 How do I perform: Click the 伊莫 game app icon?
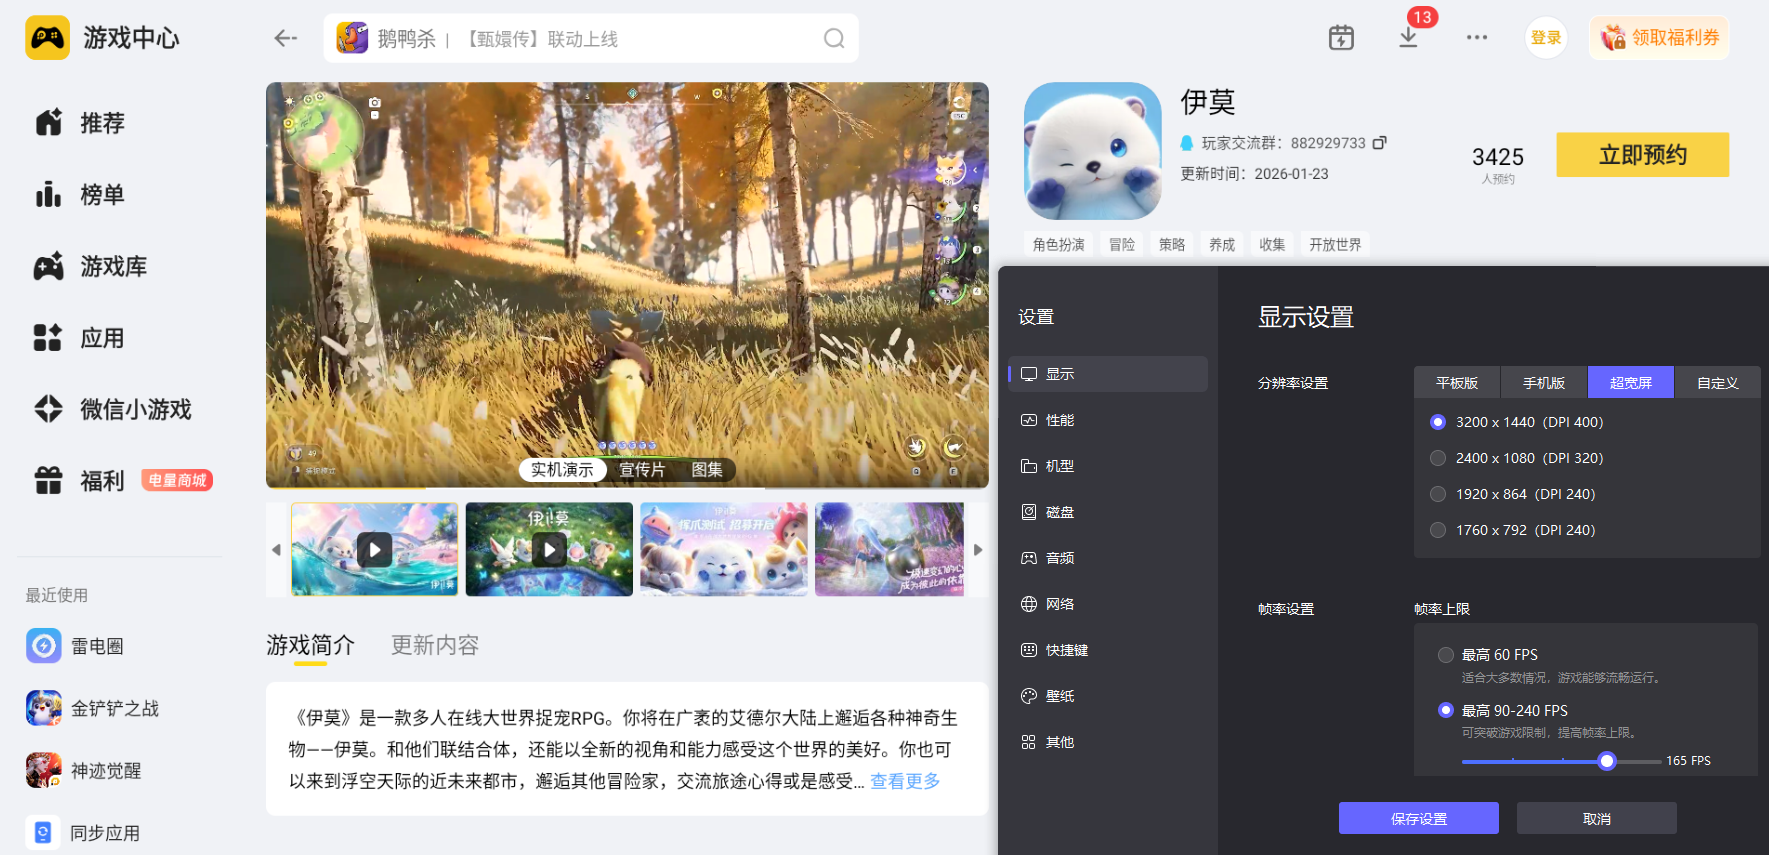tap(1092, 151)
